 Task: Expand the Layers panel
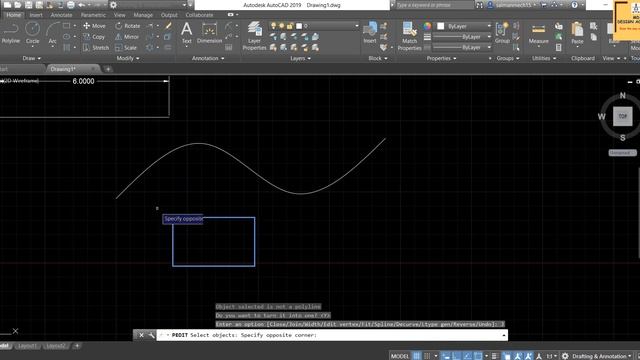point(300,58)
